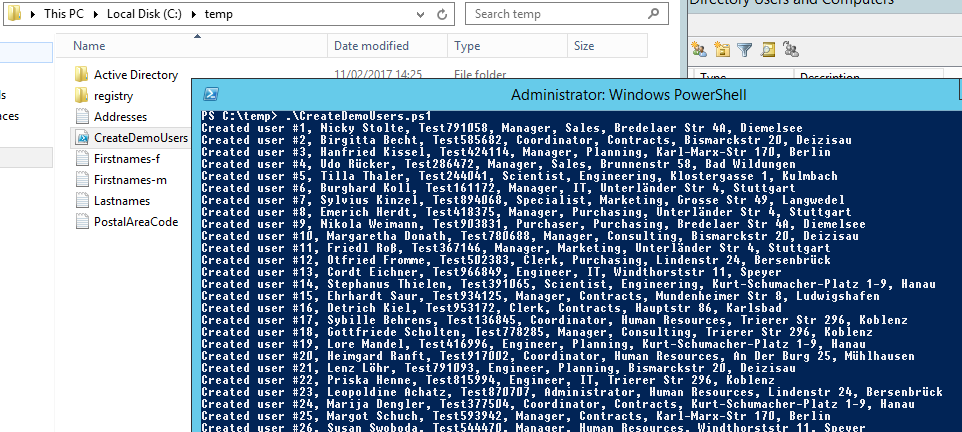Click the Otfried Fromme user #12 line

[516, 260]
